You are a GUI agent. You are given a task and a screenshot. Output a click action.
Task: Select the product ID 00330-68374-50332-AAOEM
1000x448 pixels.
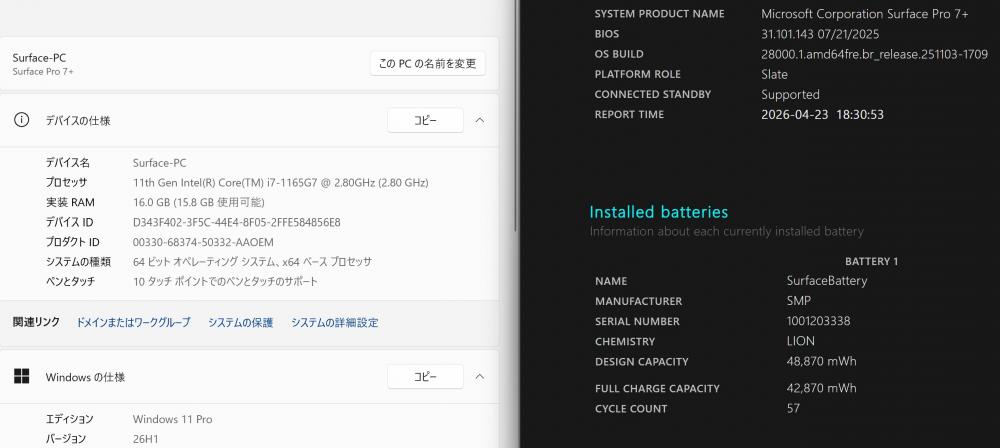tap(203, 242)
